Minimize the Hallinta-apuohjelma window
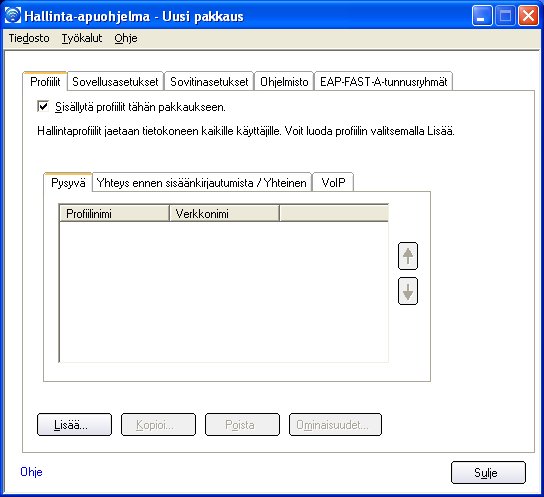Image resolution: width=544 pixels, height=497 pixels. [x=482, y=16]
